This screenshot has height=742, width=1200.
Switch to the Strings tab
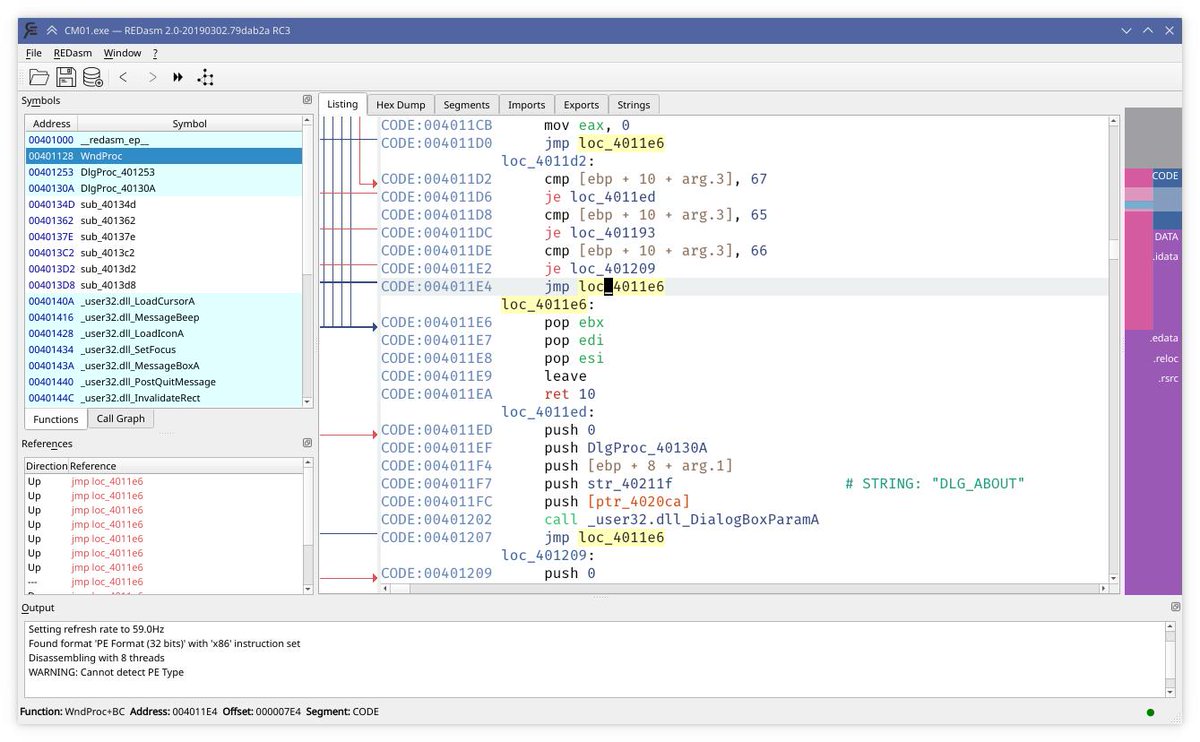pyautogui.click(x=634, y=105)
